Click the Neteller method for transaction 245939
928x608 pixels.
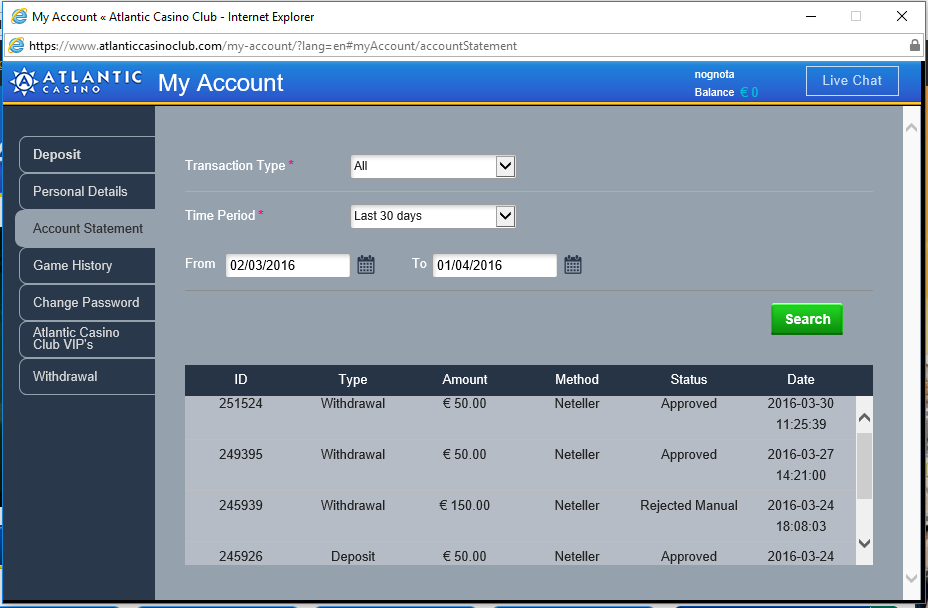tap(577, 506)
